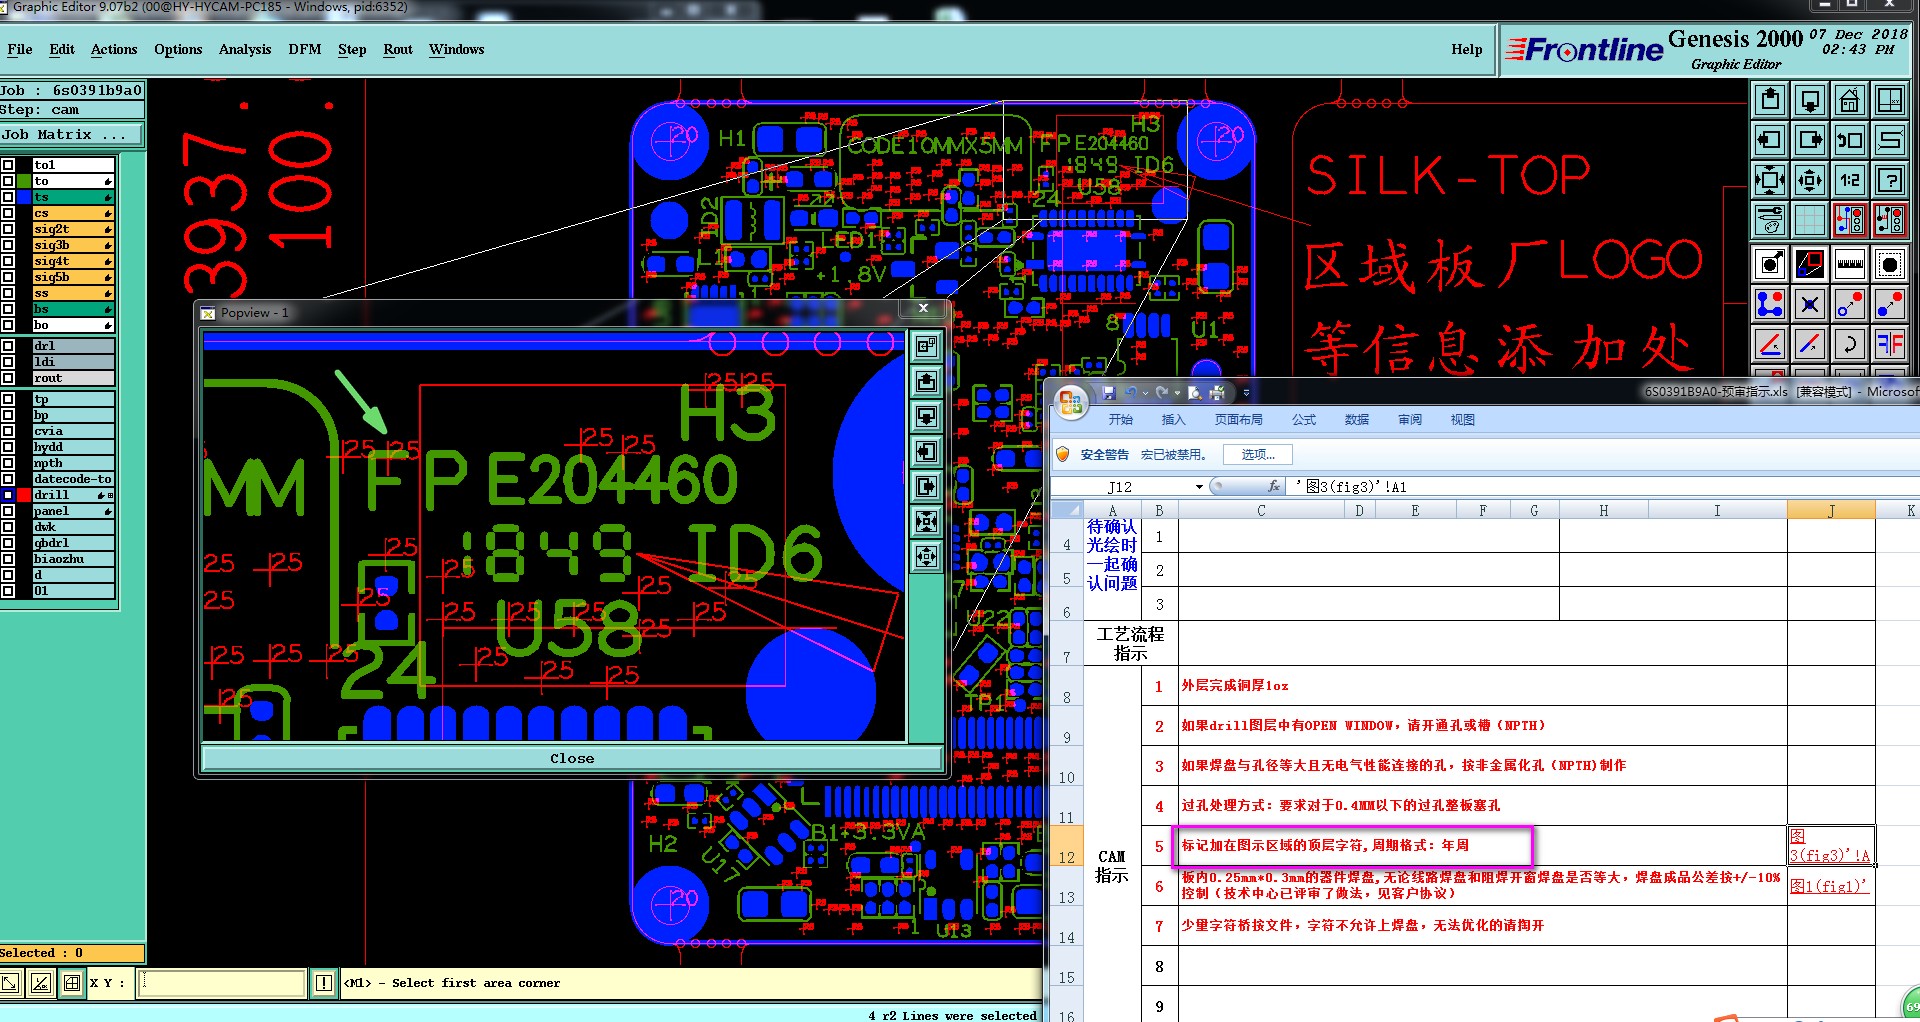The image size is (1920, 1022).
Task: Click the Office button in Excel
Action: (x=1071, y=402)
